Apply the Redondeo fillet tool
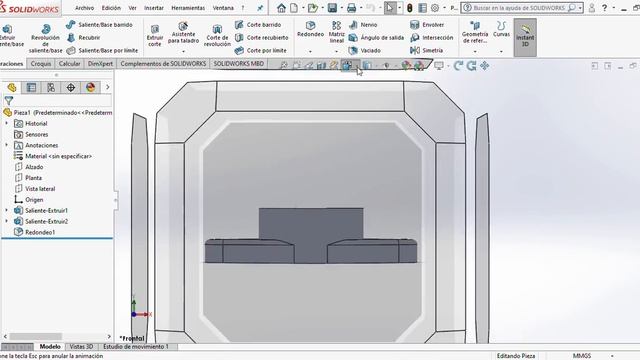This screenshot has width=640, height=360. point(310,29)
